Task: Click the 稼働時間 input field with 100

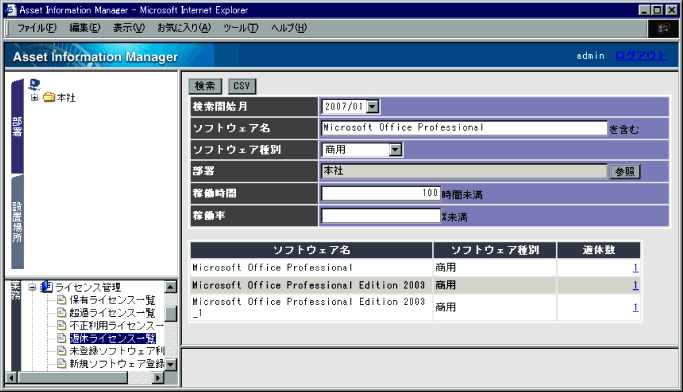Action: [x=381, y=193]
